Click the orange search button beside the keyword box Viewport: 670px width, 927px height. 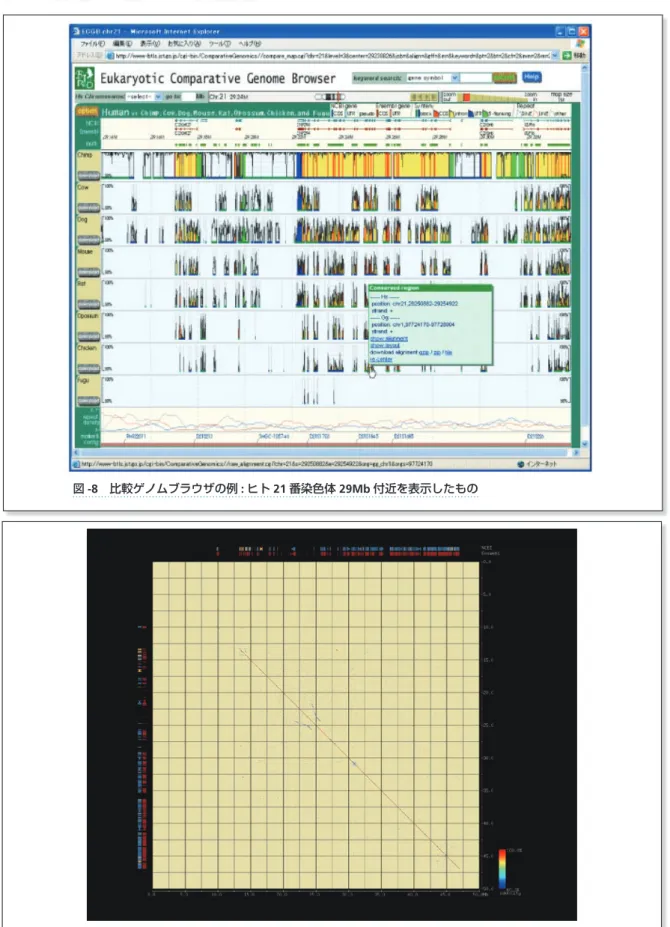(x=504, y=78)
